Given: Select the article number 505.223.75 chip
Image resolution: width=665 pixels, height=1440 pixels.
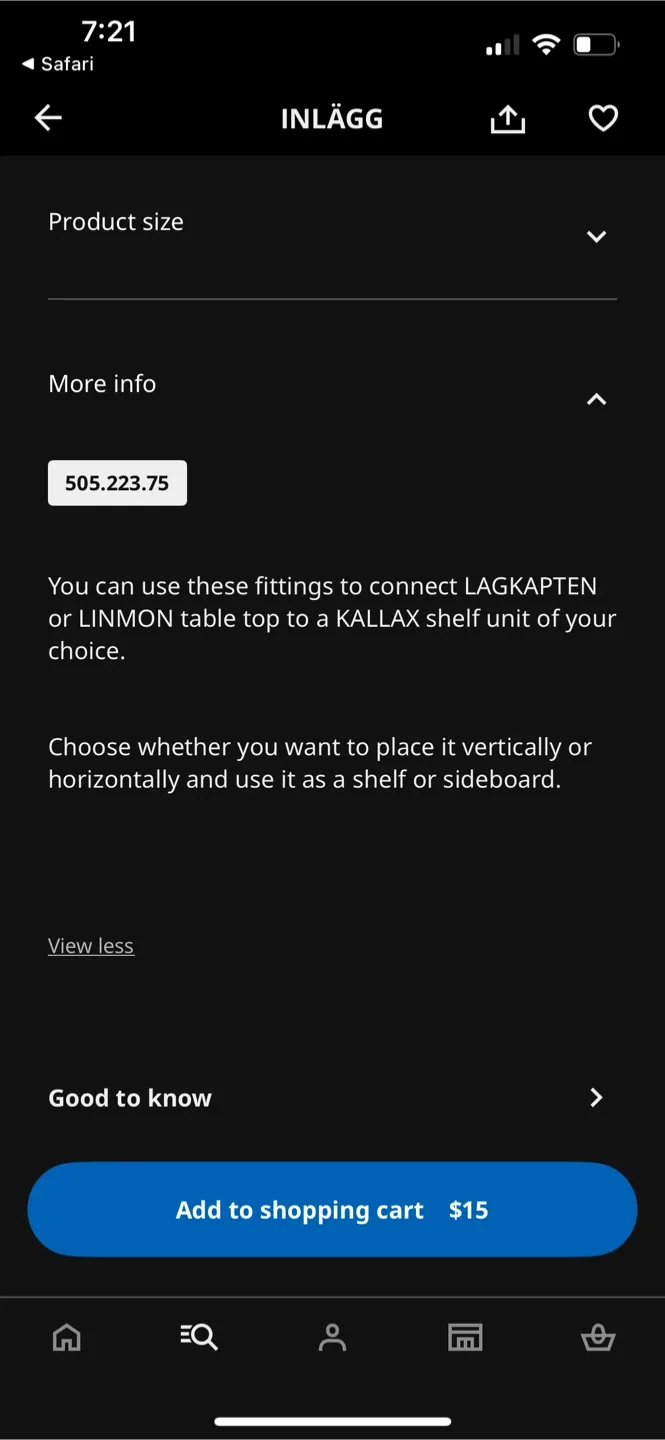Looking at the screenshot, I should [117, 482].
